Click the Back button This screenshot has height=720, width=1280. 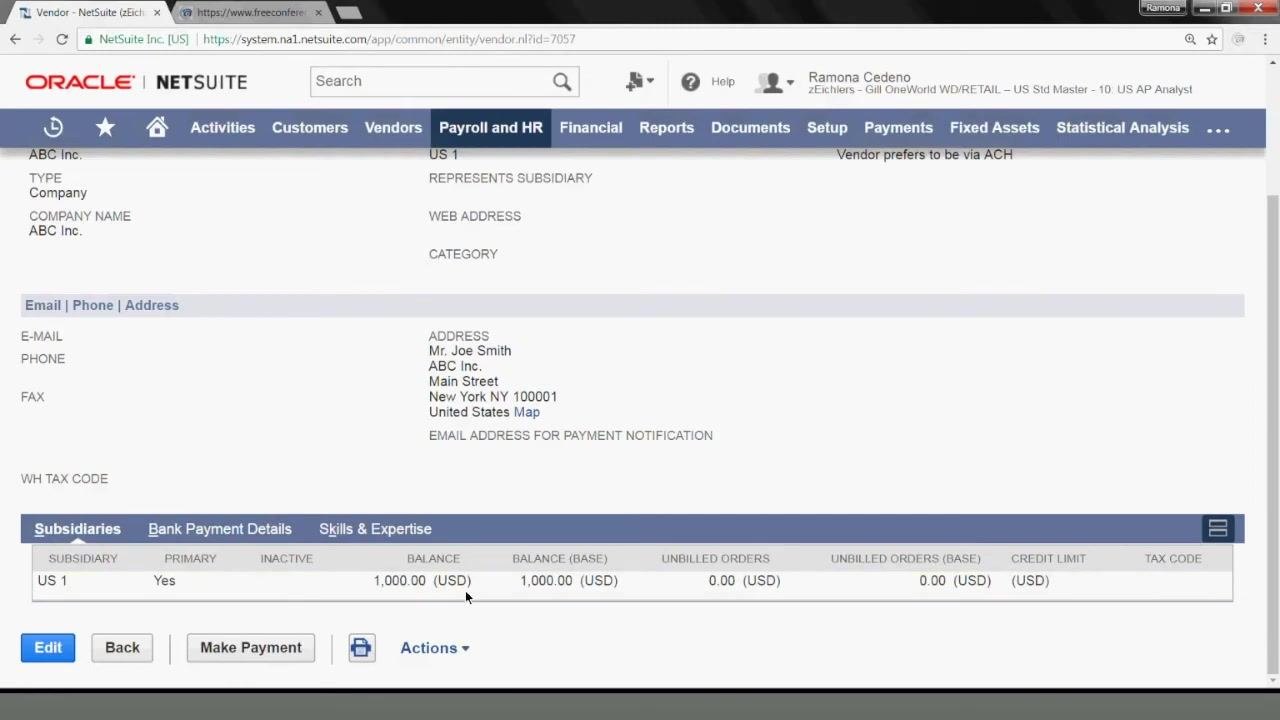tap(122, 648)
